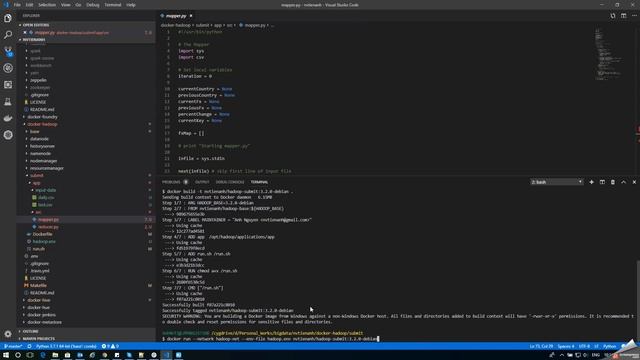
Task: Open the Explorer view in activity bar
Action: pyautogui.click(x=8, y=18)
